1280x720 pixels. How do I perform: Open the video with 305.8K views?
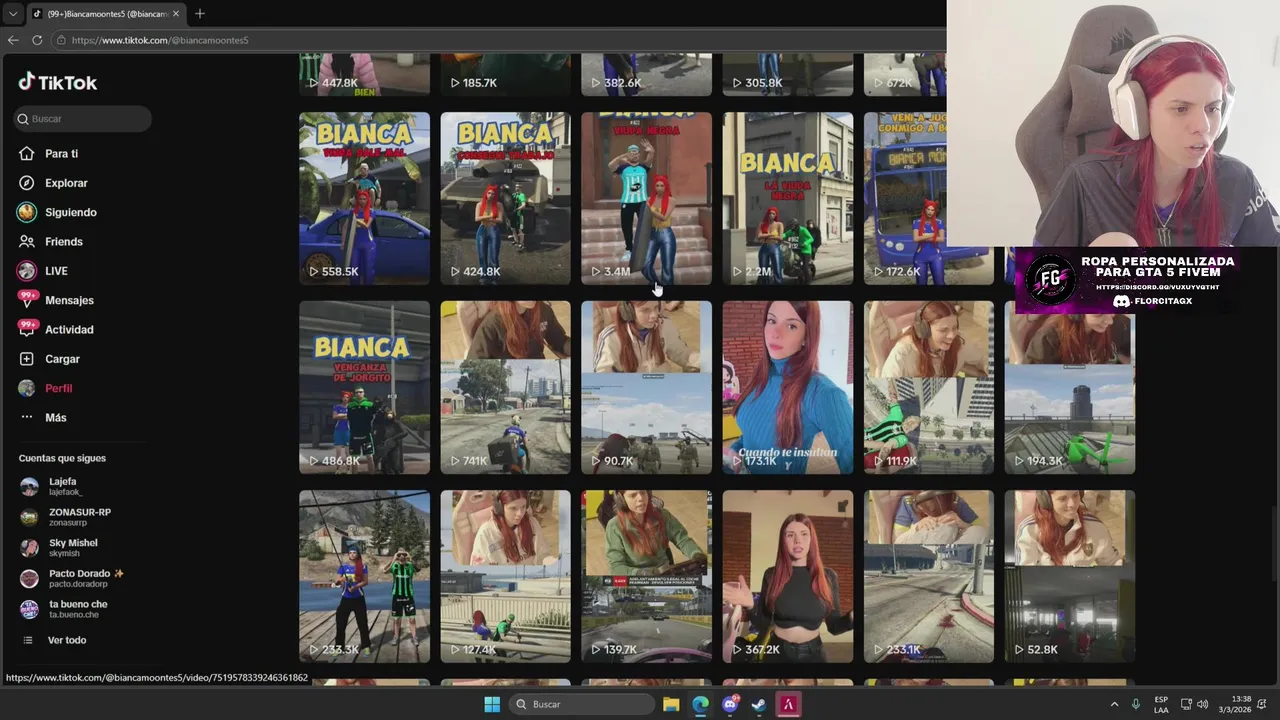[788, 75]
